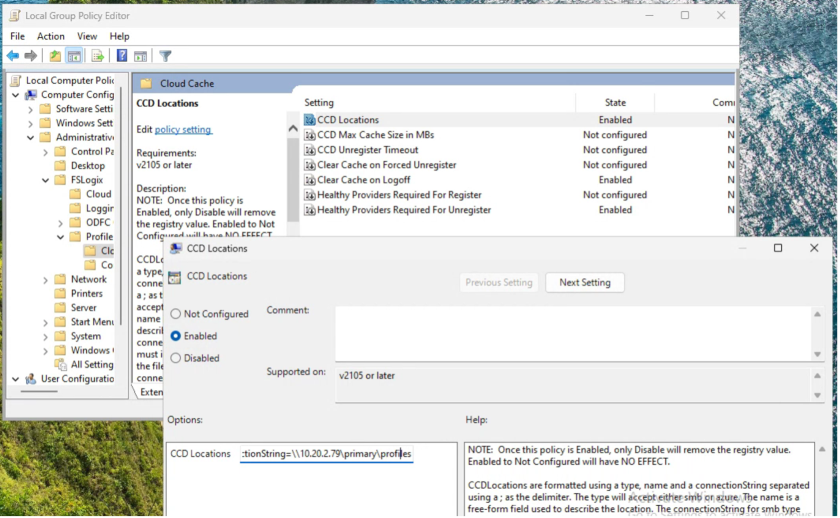Expand the ODFC tree node

[x=61, y=223]
